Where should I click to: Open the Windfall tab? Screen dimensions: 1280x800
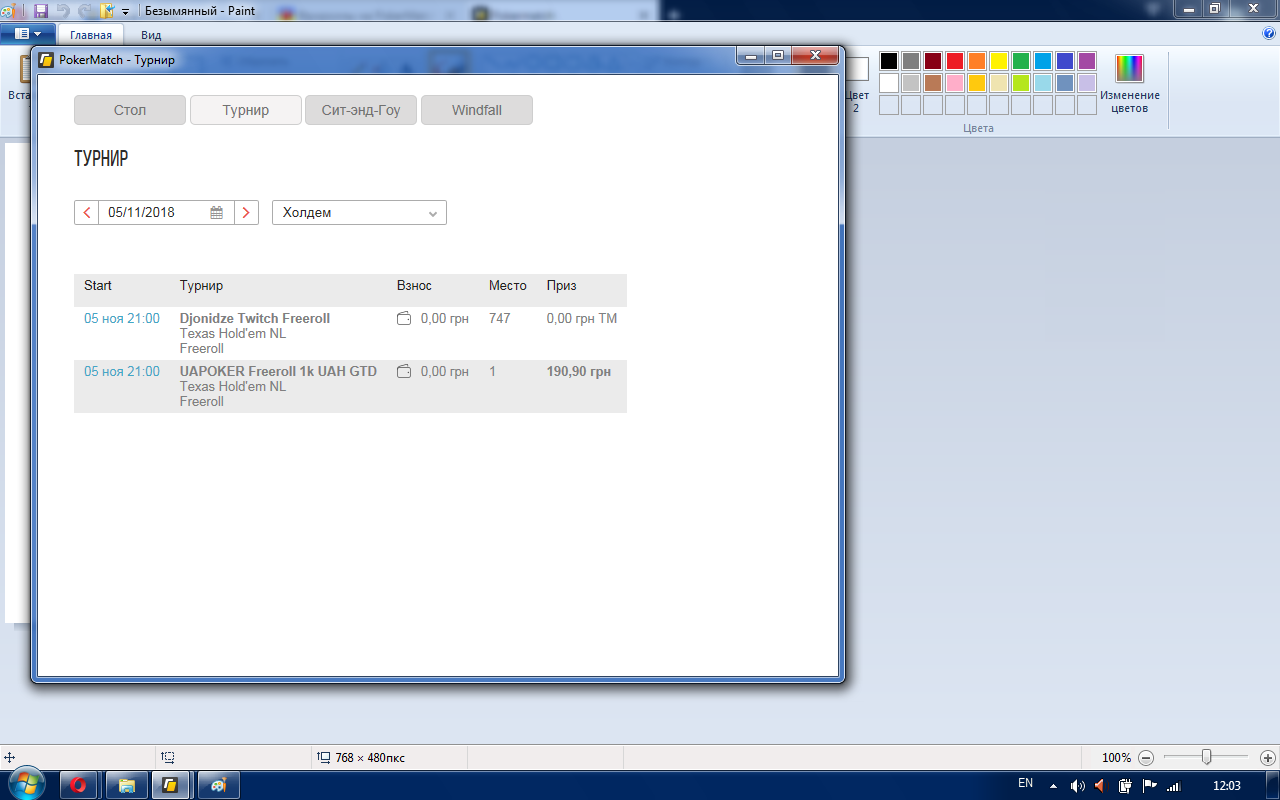point(477,110)
